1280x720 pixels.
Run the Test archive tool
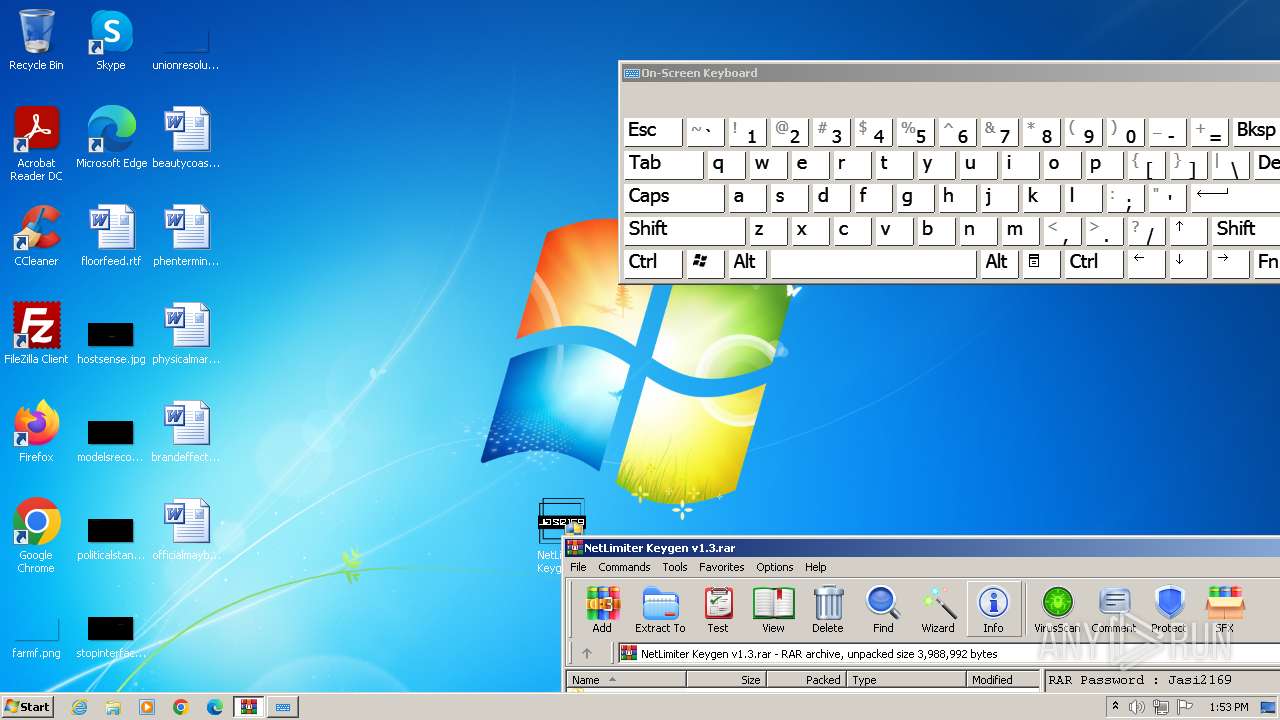(x=718, y=610)
